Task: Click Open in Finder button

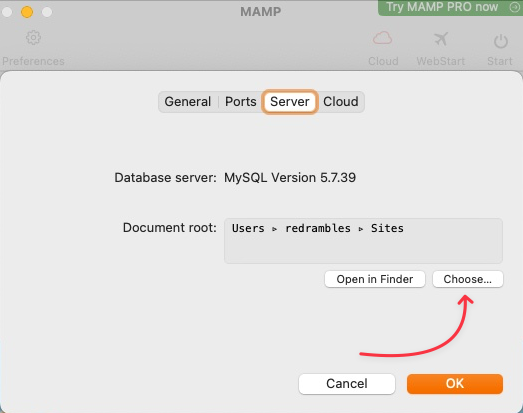Action: pyautogui.click(x=375, y=279)
